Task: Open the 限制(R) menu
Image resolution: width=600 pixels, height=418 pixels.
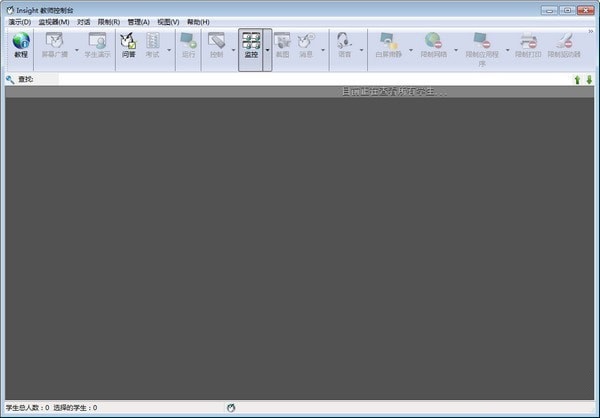Action: [x=109, y=22]
